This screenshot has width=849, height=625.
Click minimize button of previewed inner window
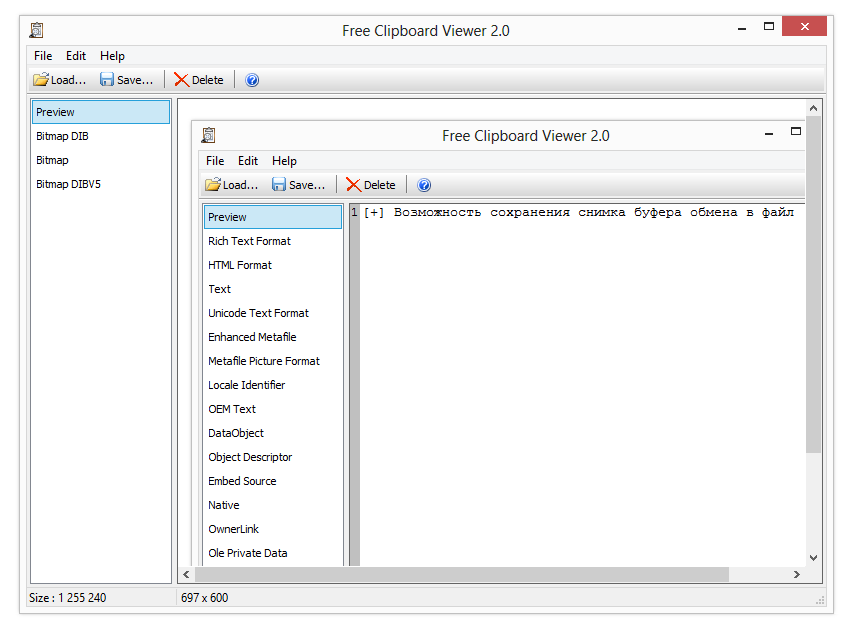pyautogui.click(x=769, y=133)
